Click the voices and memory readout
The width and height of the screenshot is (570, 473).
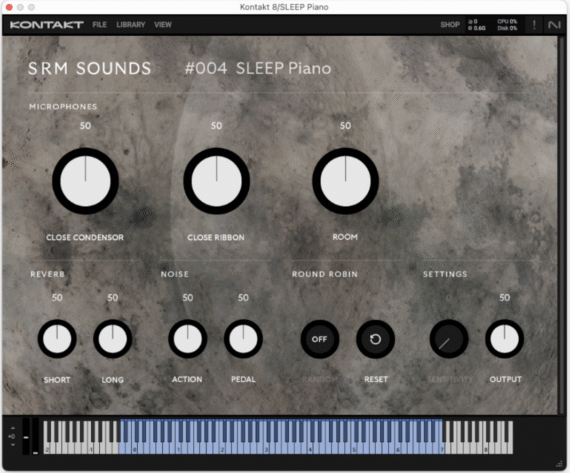477,25
